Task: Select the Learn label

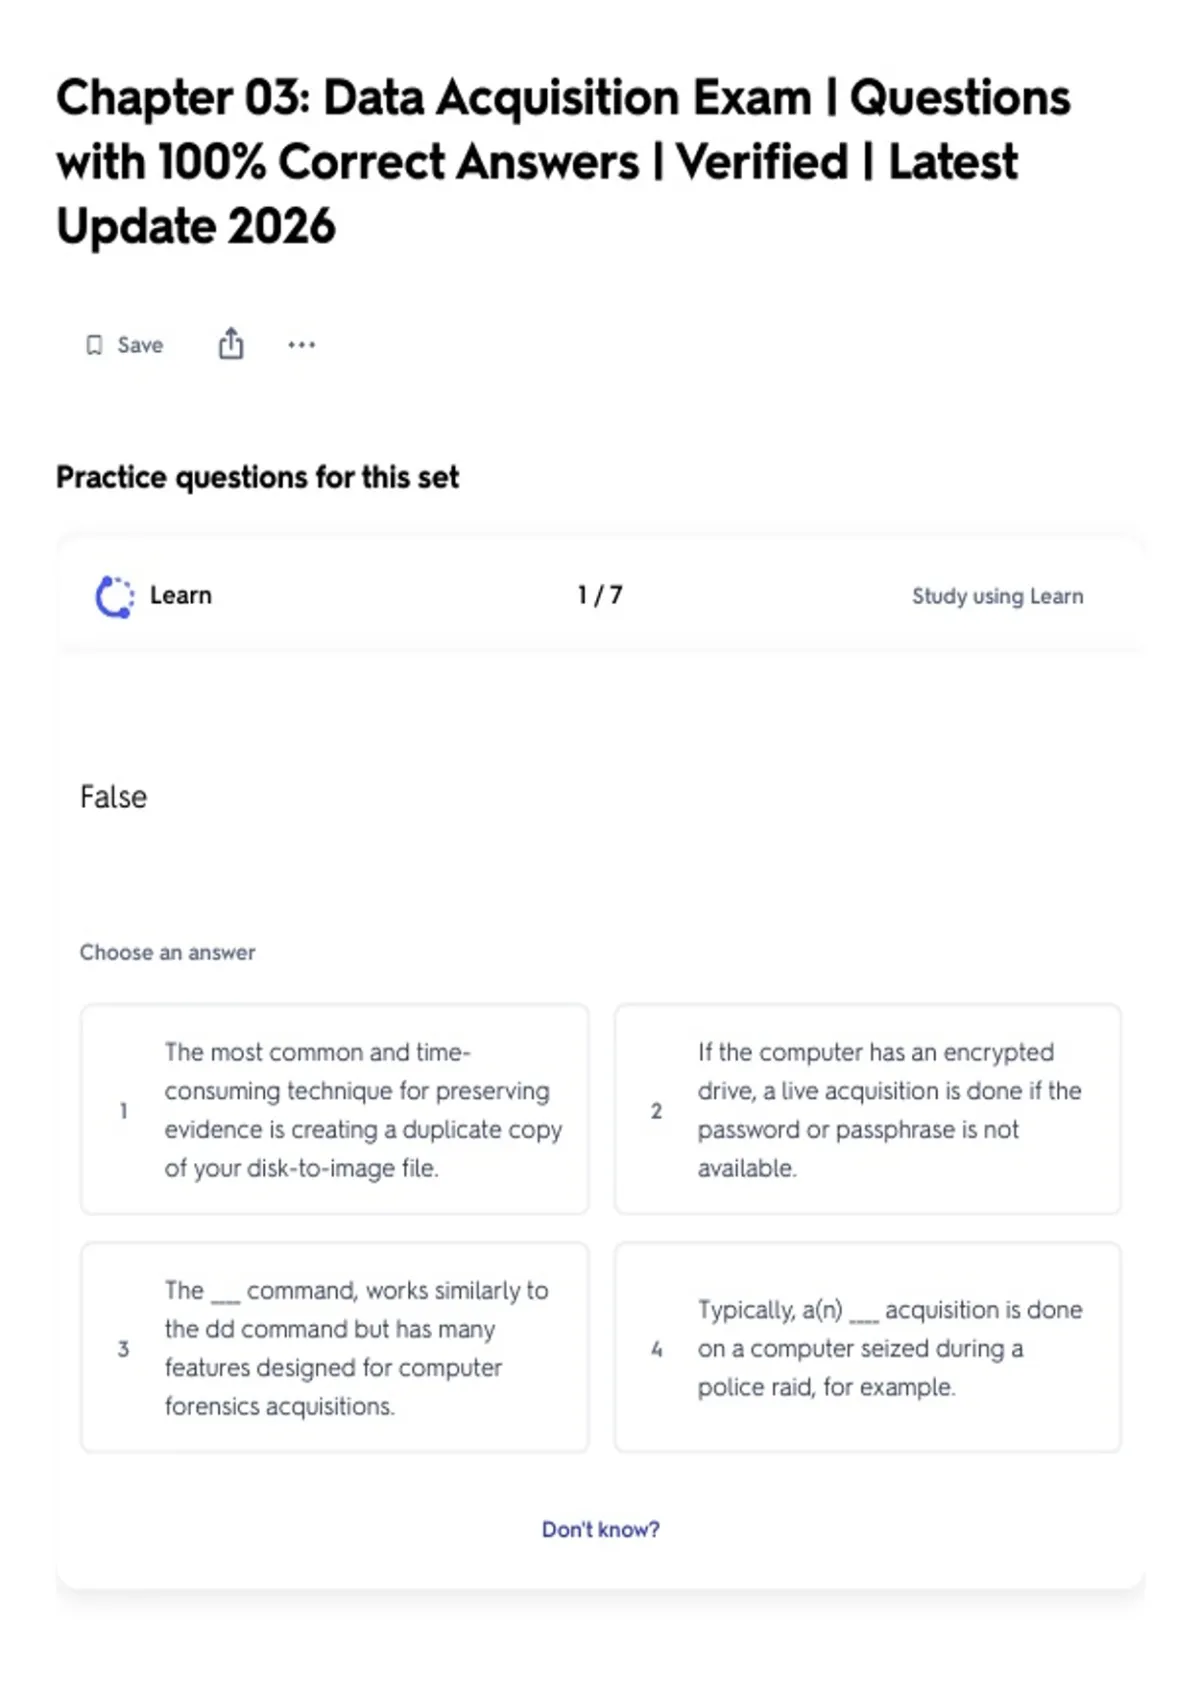Action: 181,596
